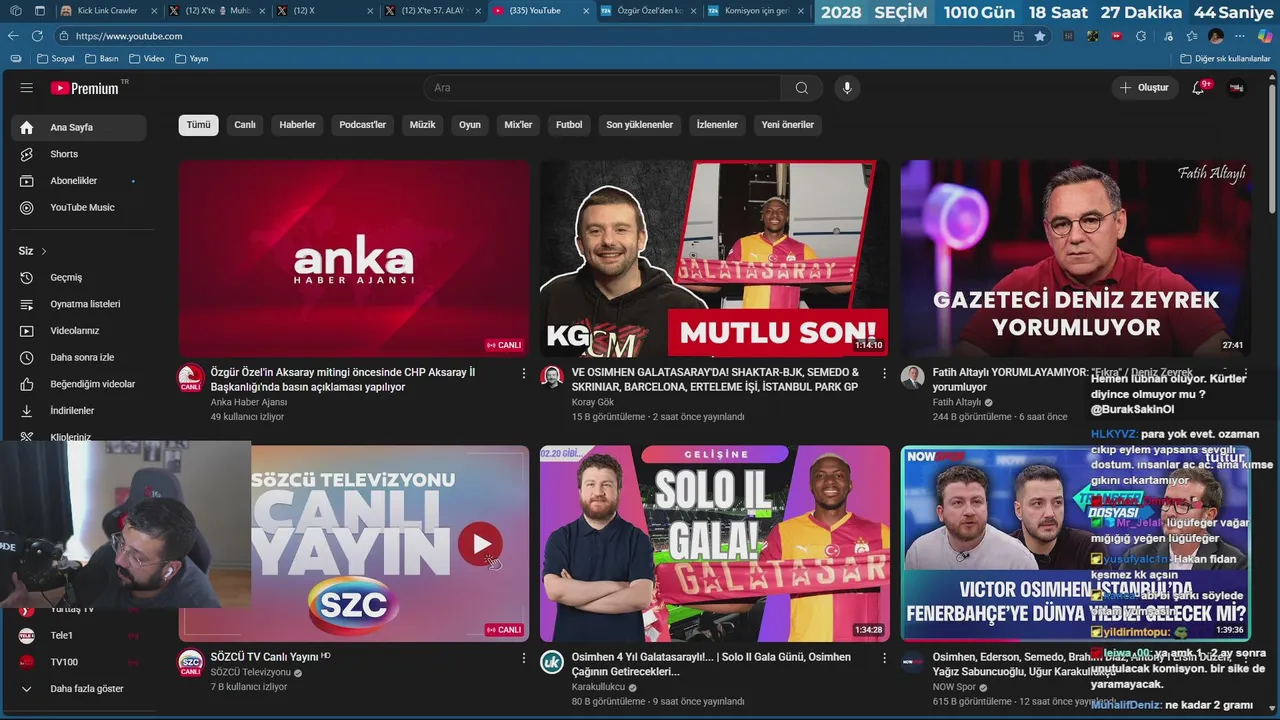Select the Müzik filter chip

423,125
